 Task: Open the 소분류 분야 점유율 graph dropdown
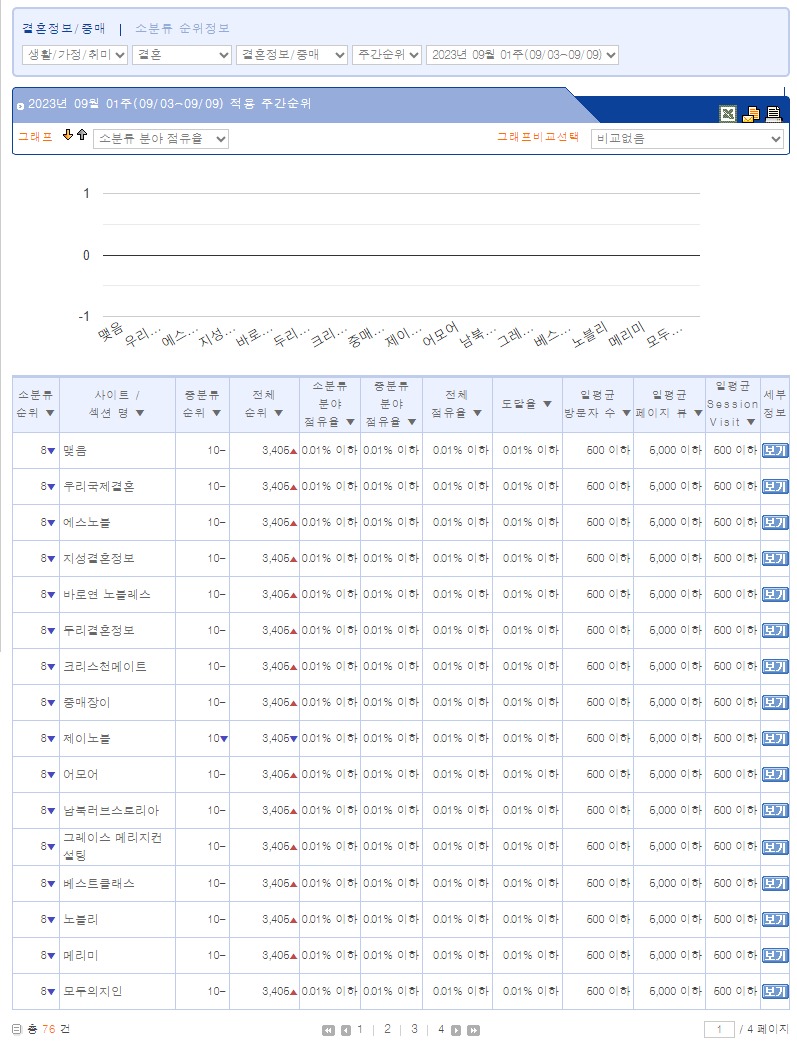160,139
